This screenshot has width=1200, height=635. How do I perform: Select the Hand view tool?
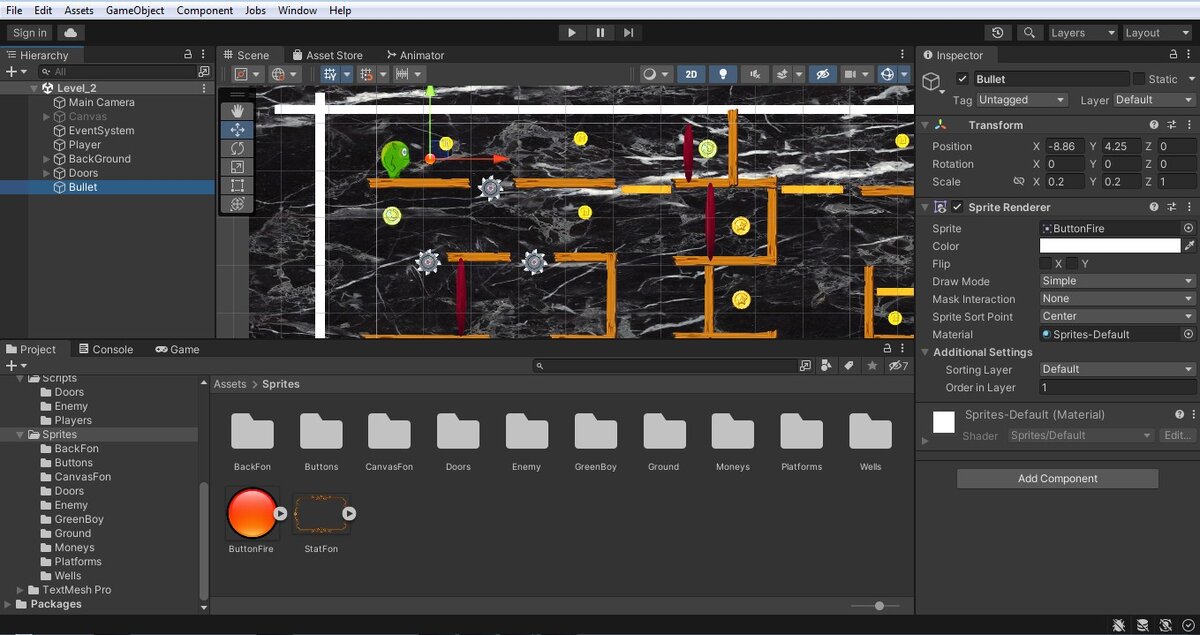tap(237, 111)
